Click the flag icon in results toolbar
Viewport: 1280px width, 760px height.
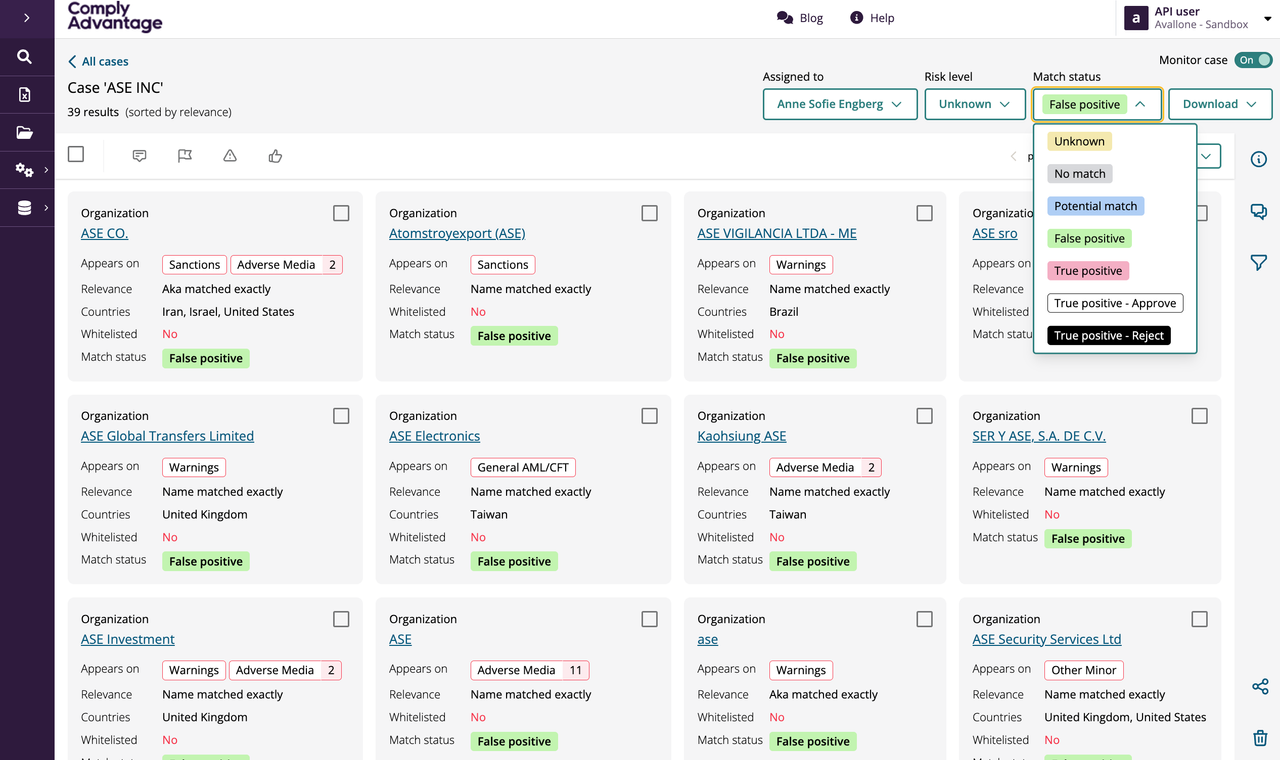click(185, 156)
